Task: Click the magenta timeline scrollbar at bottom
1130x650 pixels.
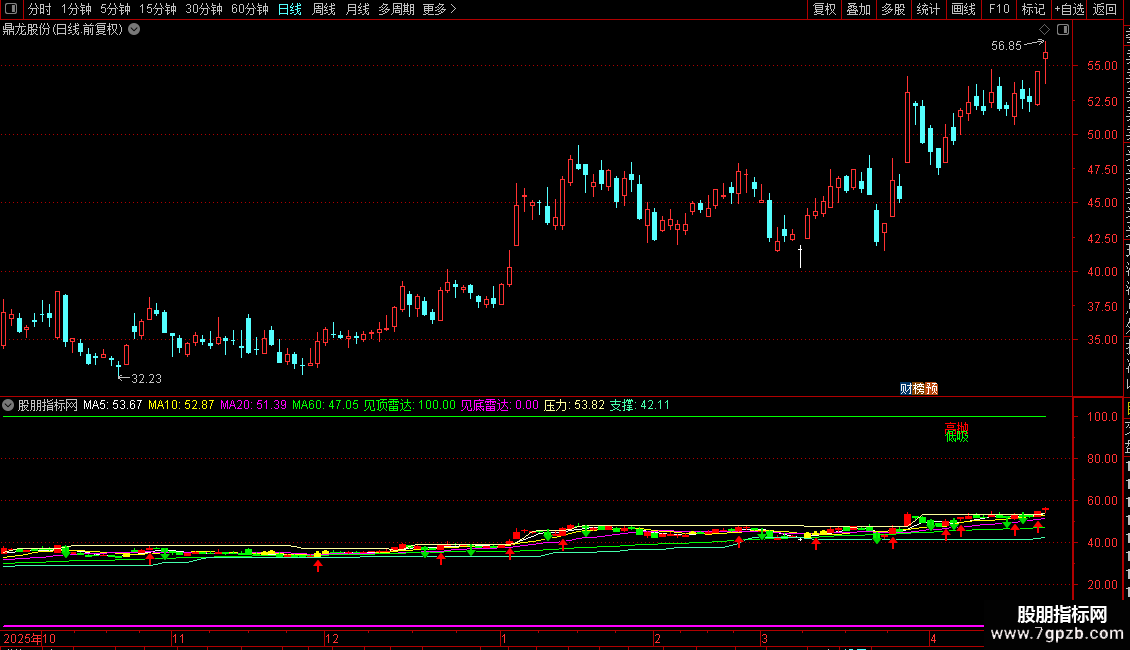Action: [x=492, y=626]
